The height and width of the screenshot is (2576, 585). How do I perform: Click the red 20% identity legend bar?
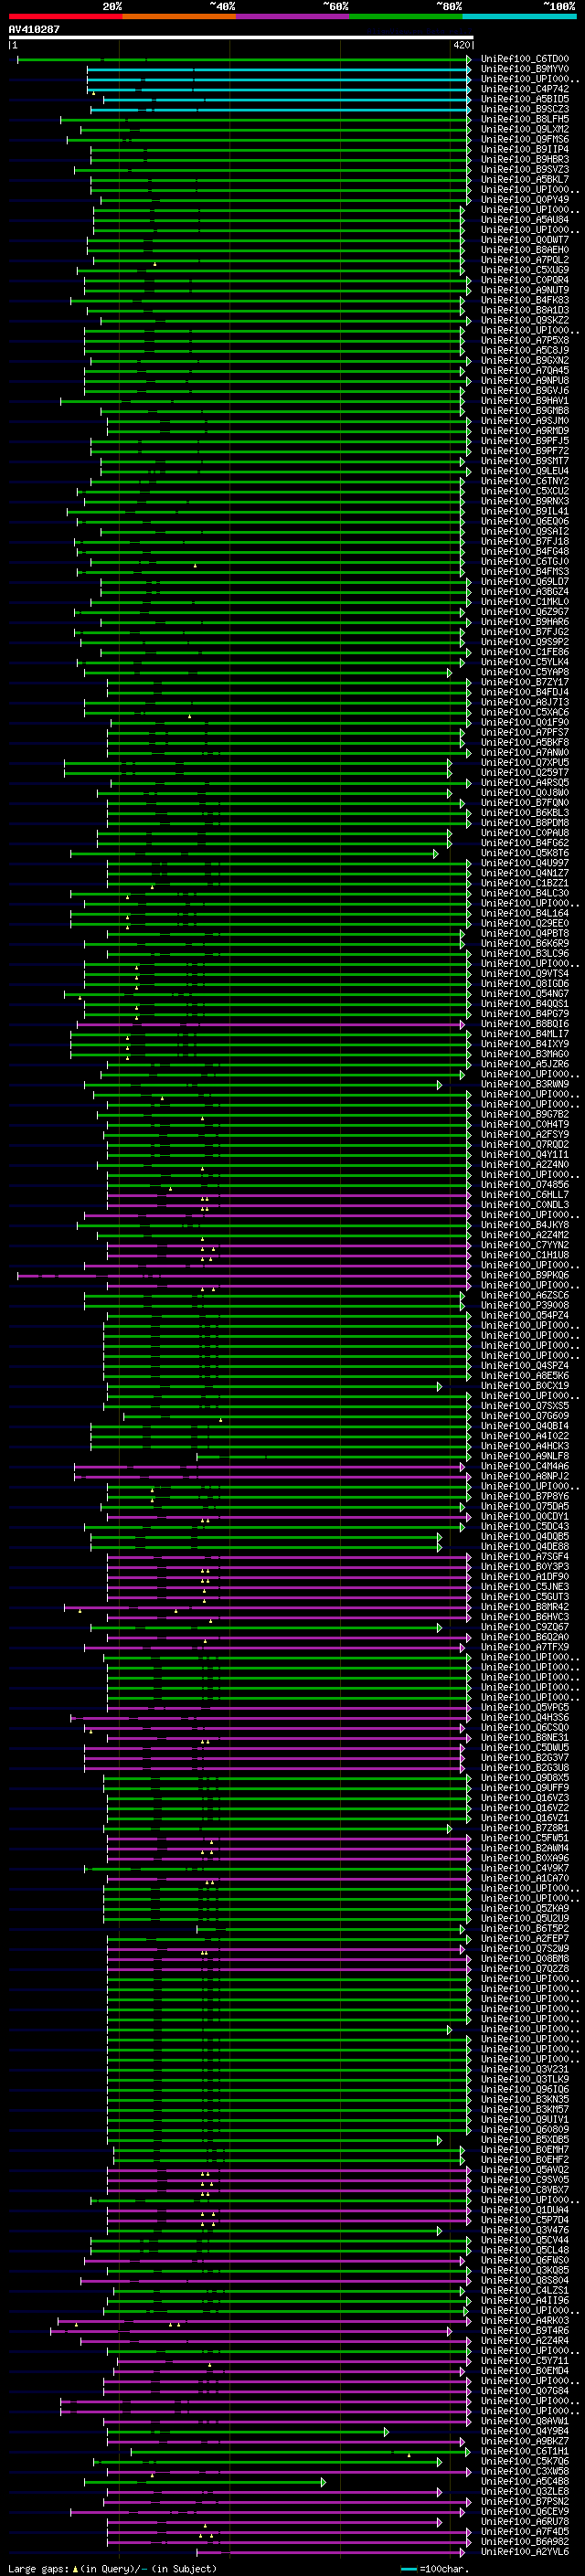65,16
